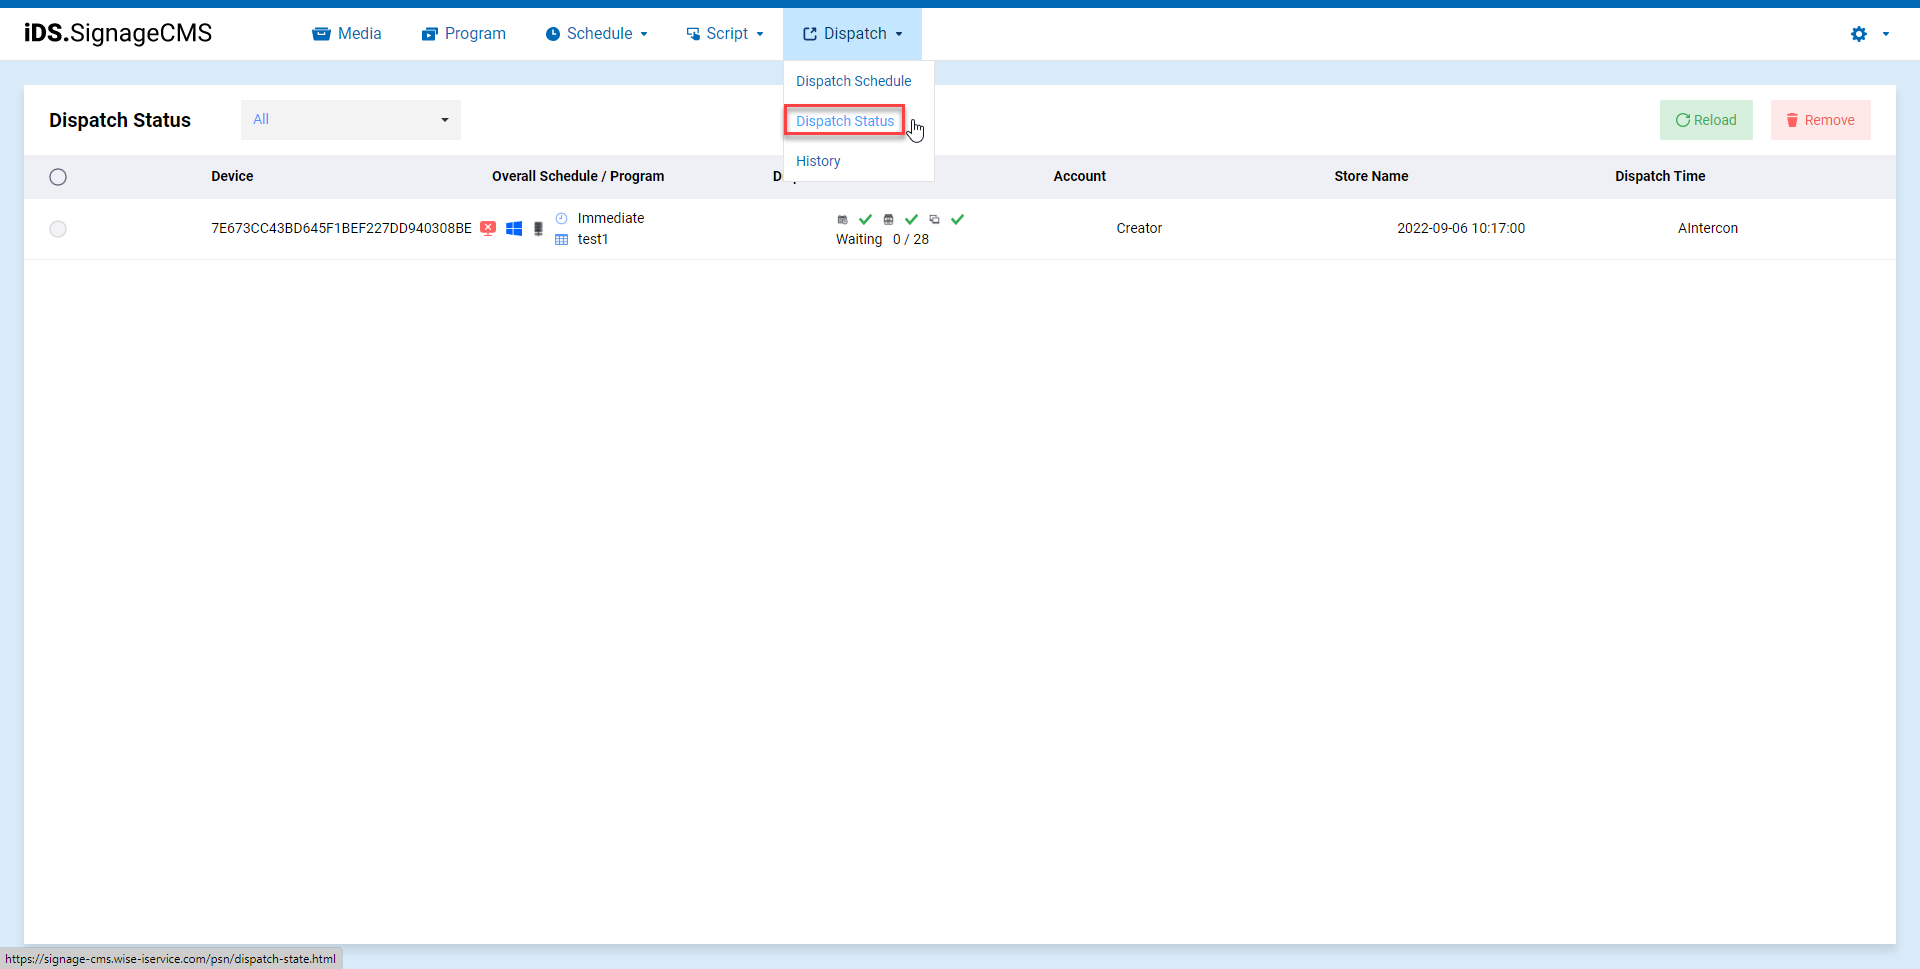Click the Program menu icon
This screenshot has width=1920, height=969.
coord(430,34)
